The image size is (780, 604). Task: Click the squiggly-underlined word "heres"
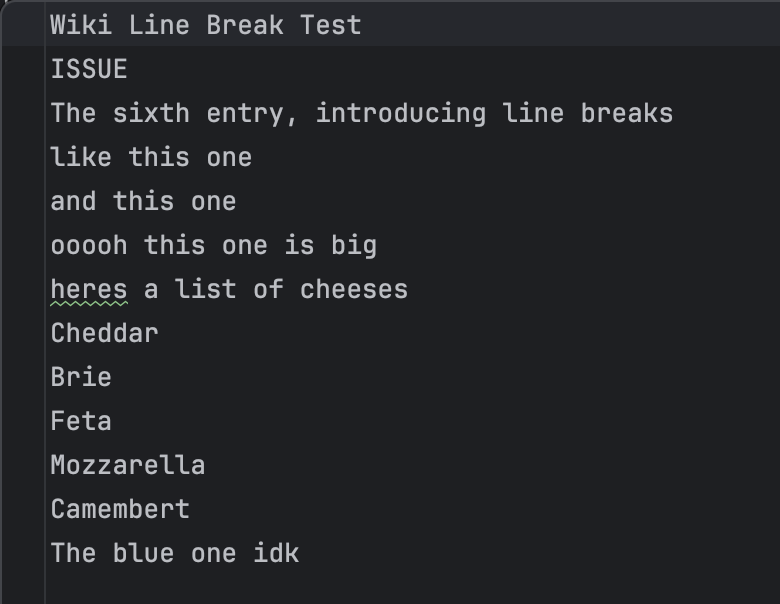click(89, 289)
